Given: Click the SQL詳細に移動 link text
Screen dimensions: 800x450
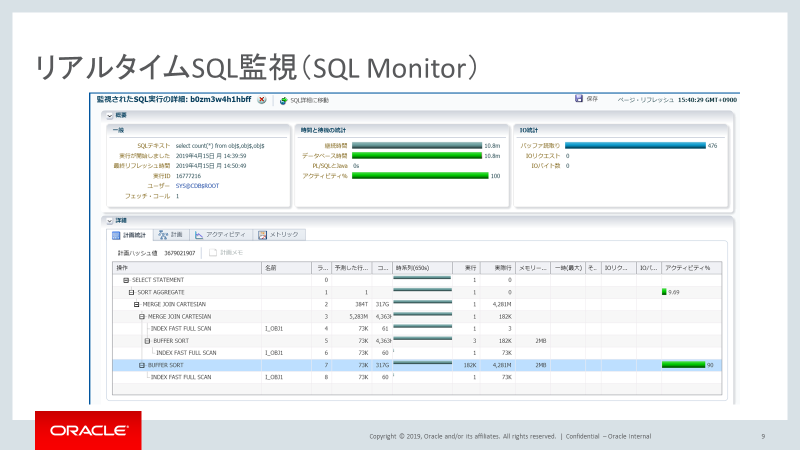Looking at the screenshot, I should pos(310,101).
